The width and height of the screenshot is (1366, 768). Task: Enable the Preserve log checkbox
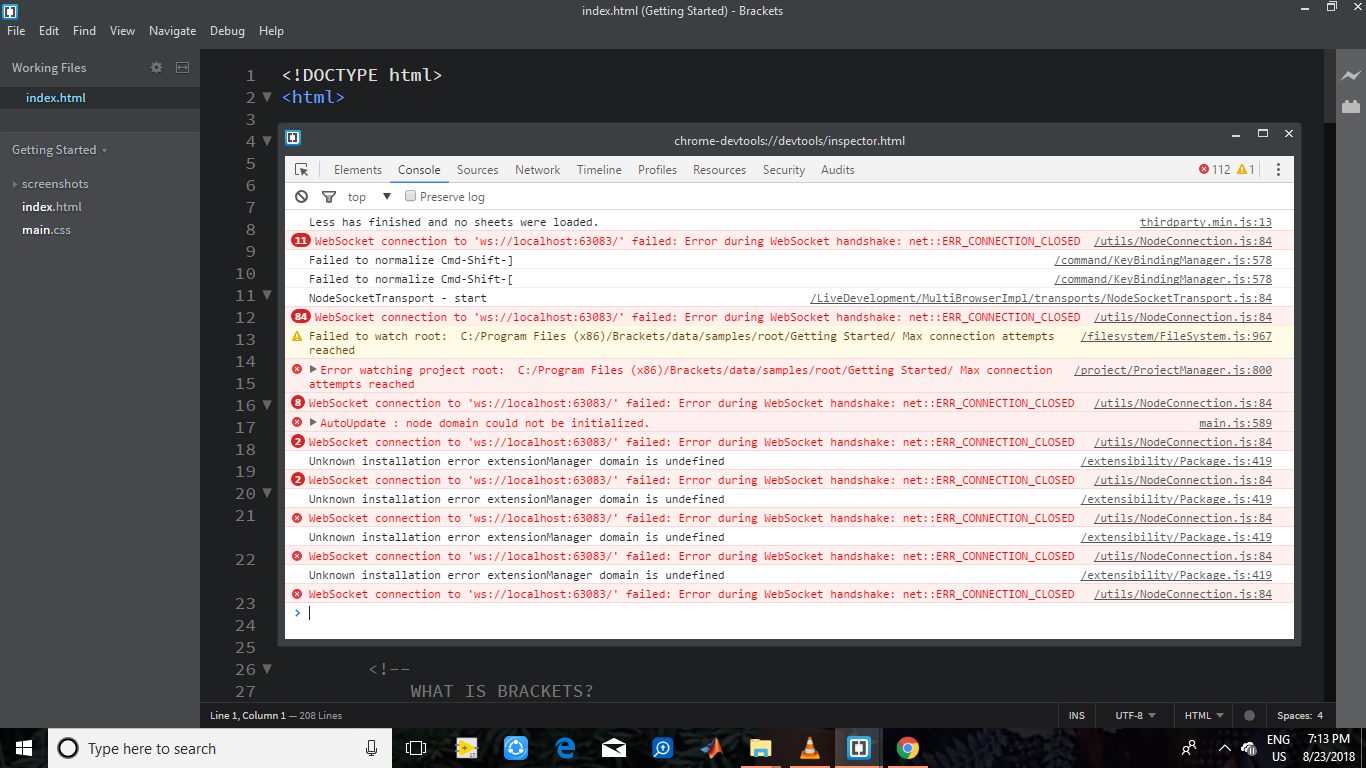[410, 196]
